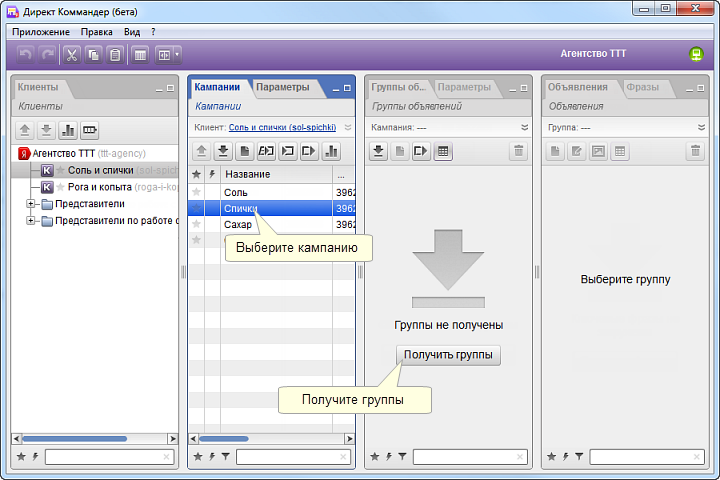720x480 pixels.
Task: Click the table view icon in Groups panel
Action: coord(443,151)
